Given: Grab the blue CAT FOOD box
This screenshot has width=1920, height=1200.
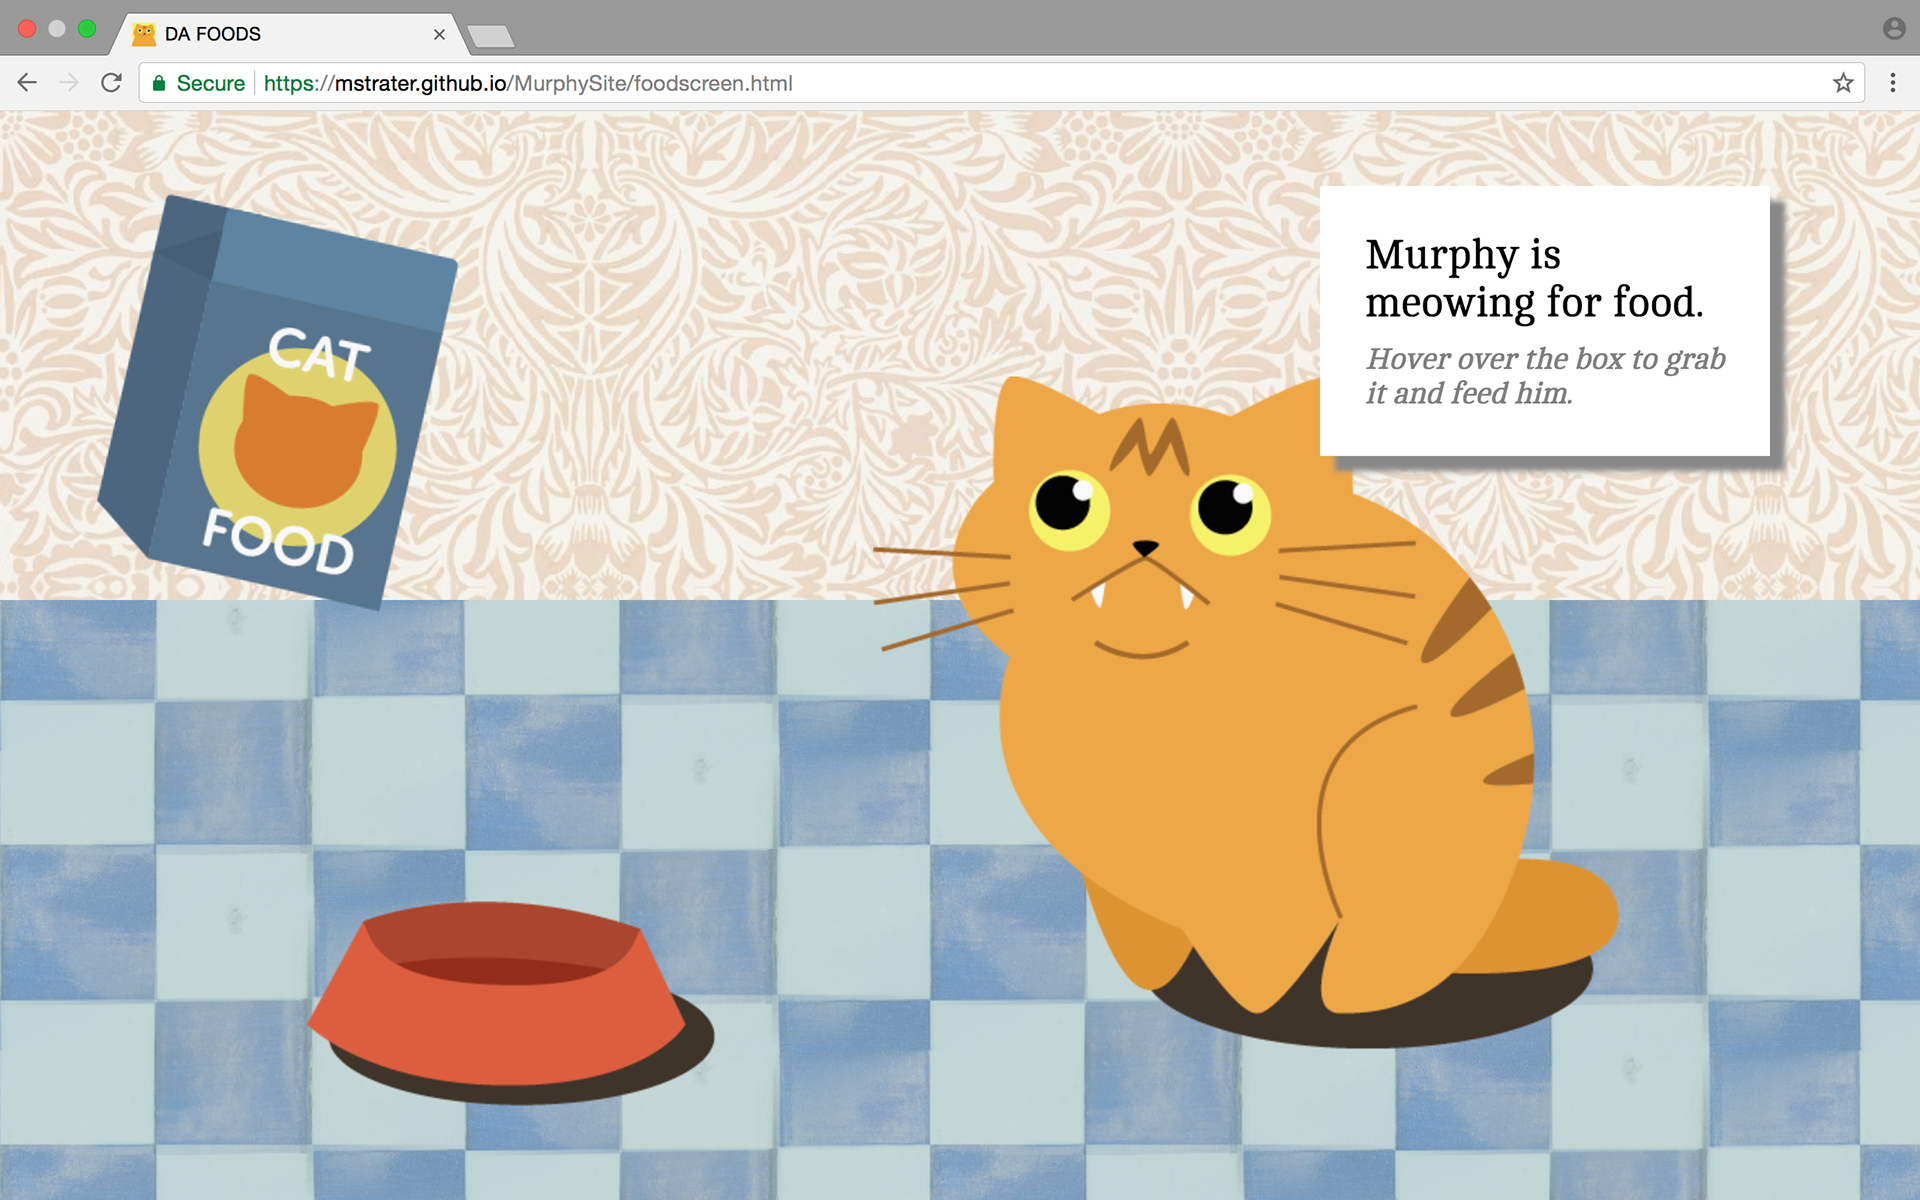Looking at the screenshot, I should (x=278, y=402).
